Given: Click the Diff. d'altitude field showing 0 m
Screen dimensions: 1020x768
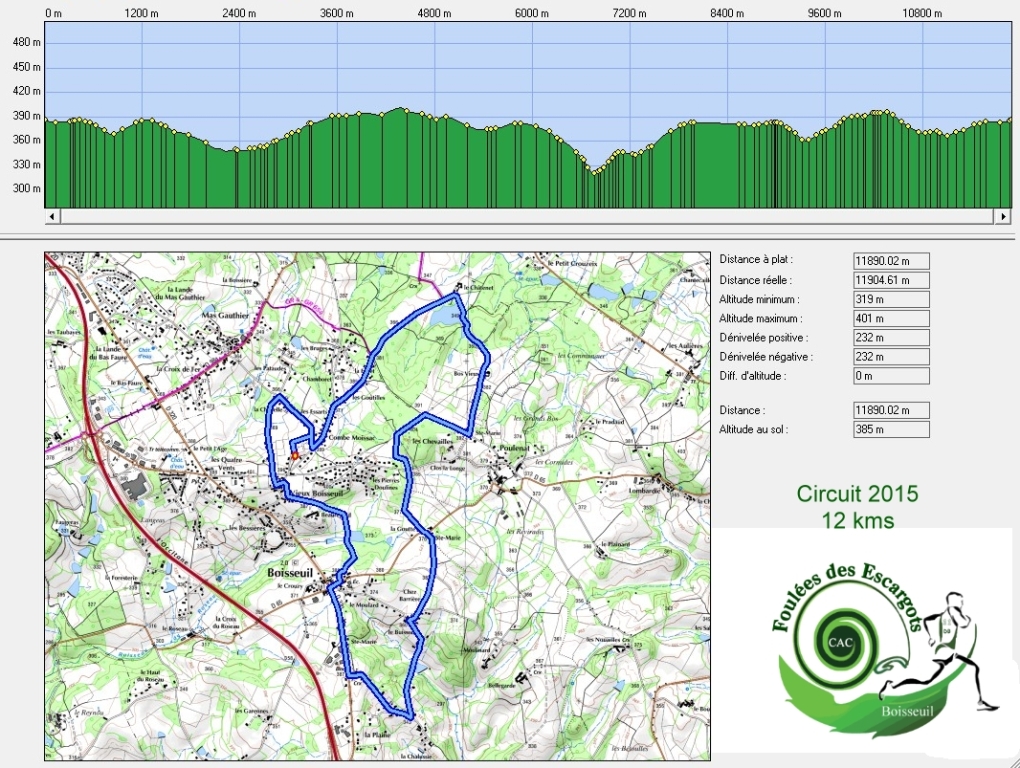Looking at the screenshot, I should 891,376.
